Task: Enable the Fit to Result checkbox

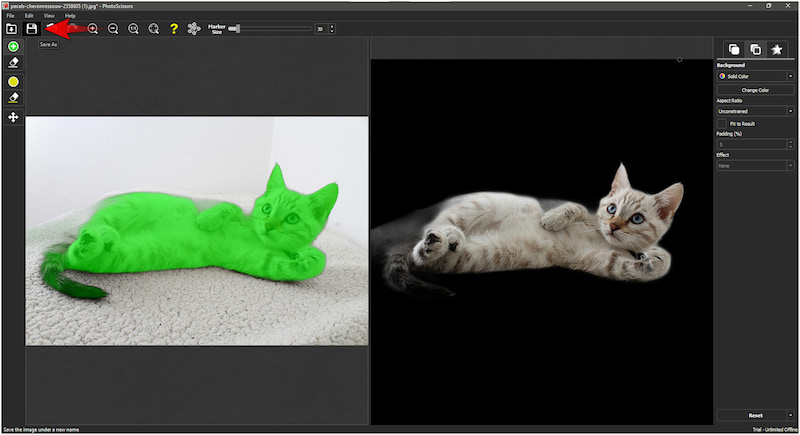Action: 722,123
